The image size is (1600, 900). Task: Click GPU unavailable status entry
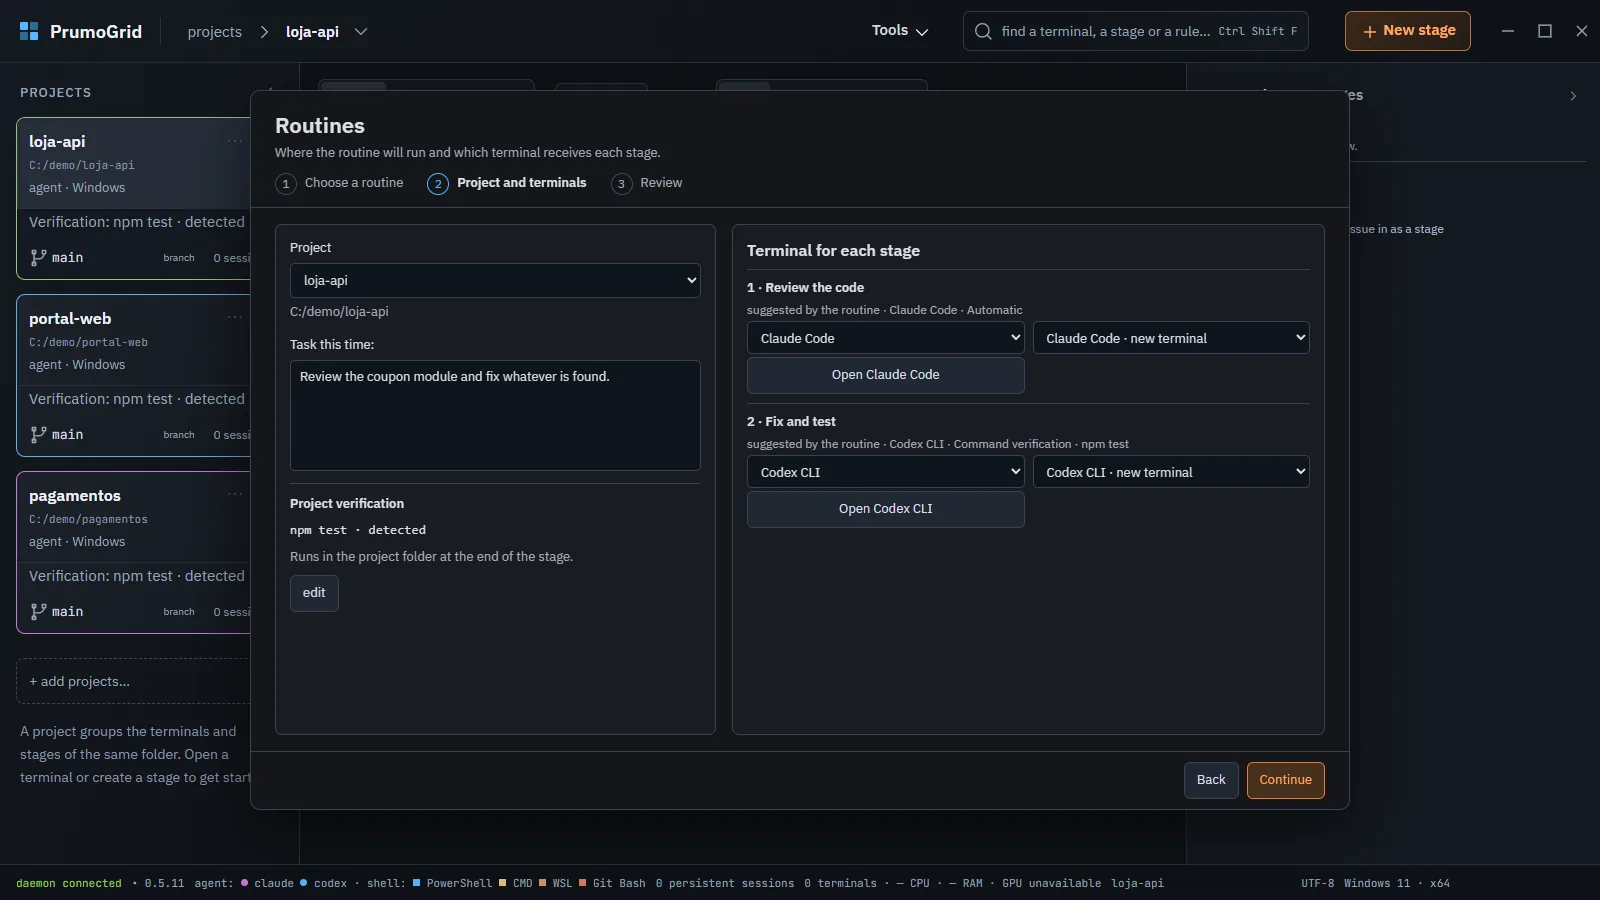click(x=1051, y=883)
